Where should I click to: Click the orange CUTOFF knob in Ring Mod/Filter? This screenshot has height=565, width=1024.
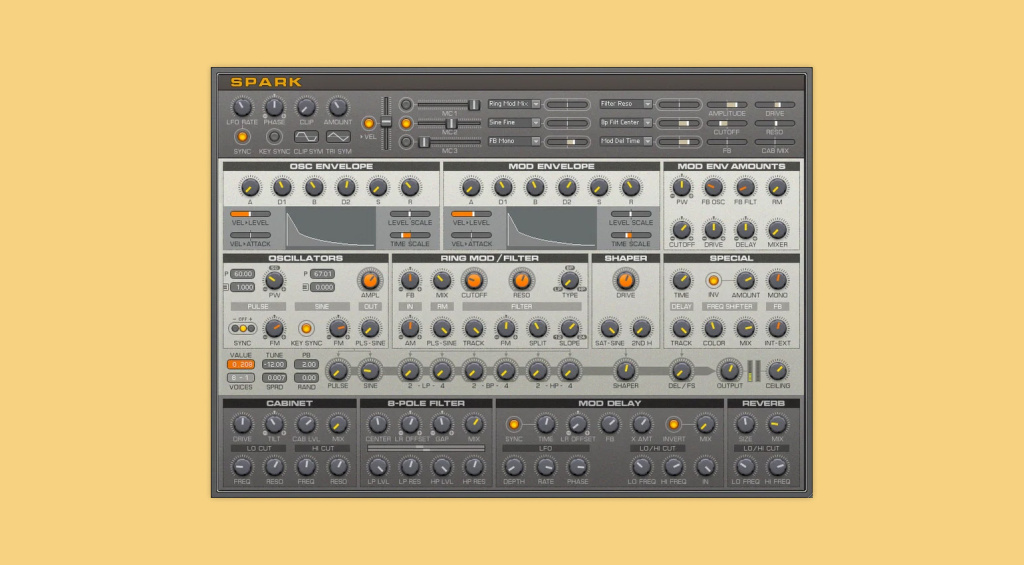tap(473, 280)
